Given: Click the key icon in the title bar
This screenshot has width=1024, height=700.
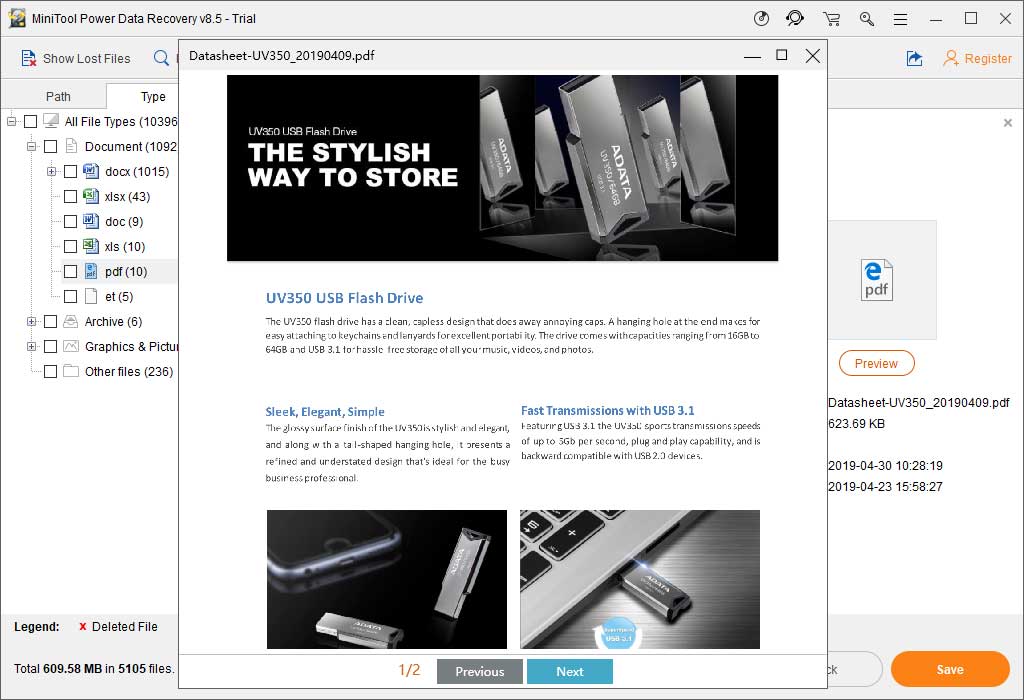Looking at the screenshot, I should point(866,19).
